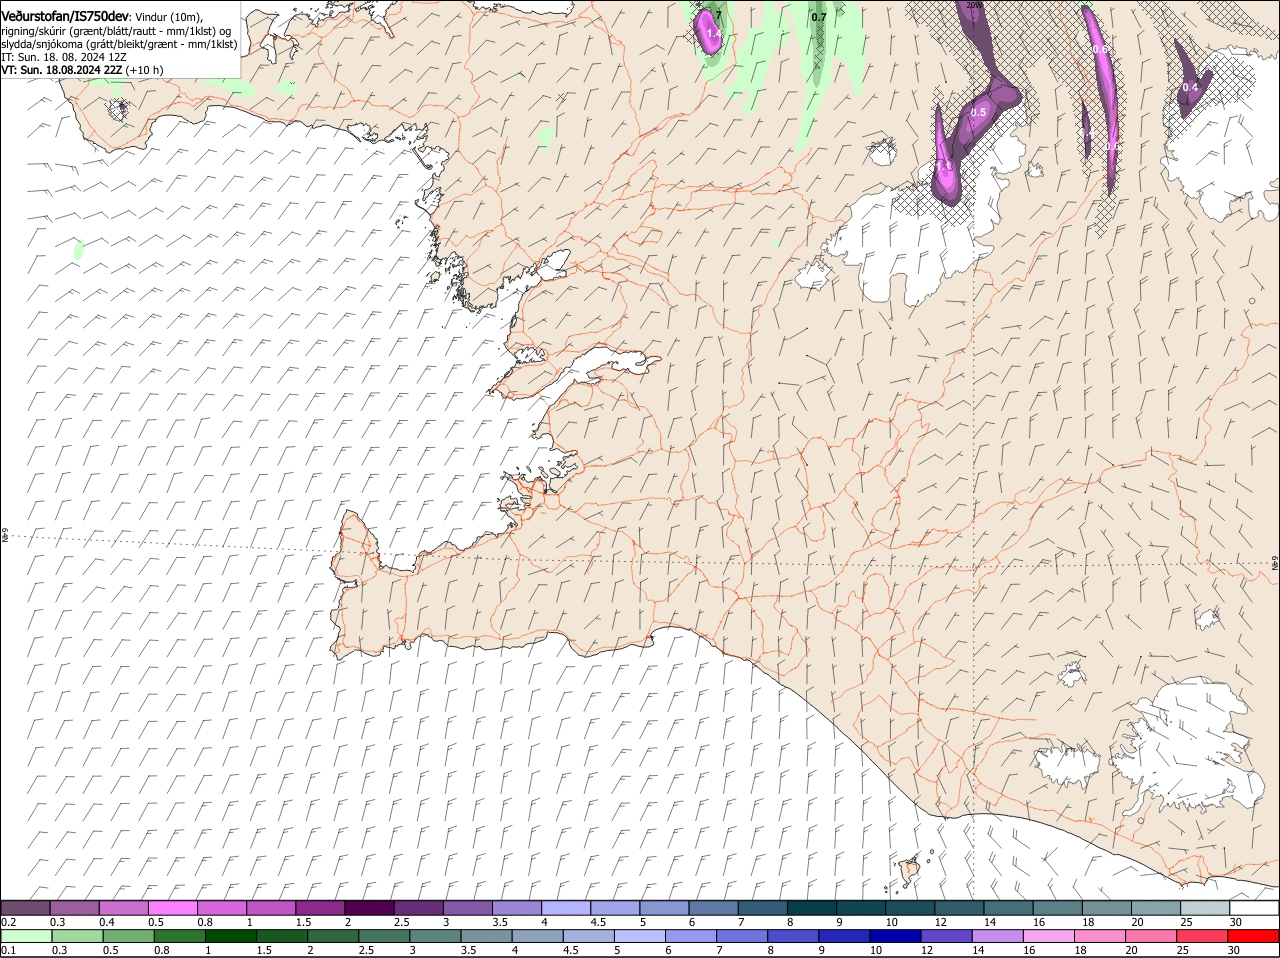The width and height of the screenshot is (1280, 958).
Task: Click the 30 label in the upper legend row
Action: coord(1236,922)
